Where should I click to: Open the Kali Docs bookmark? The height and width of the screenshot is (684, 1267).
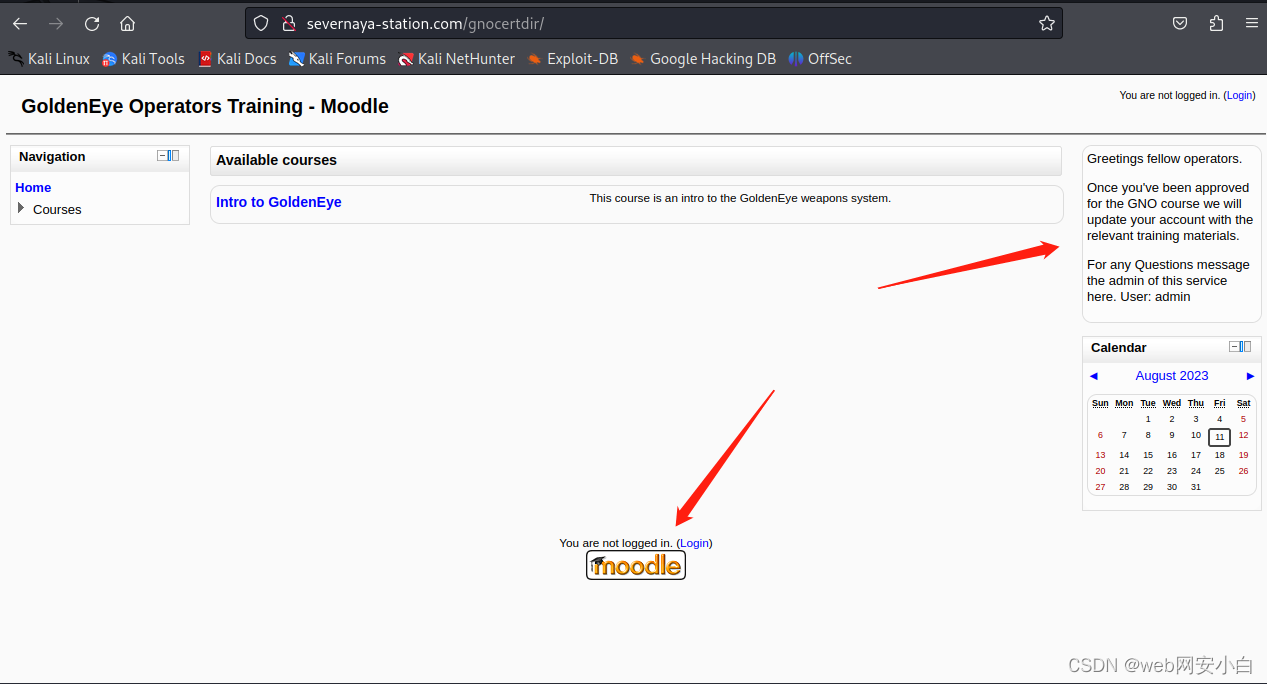(x=237, y=59)
